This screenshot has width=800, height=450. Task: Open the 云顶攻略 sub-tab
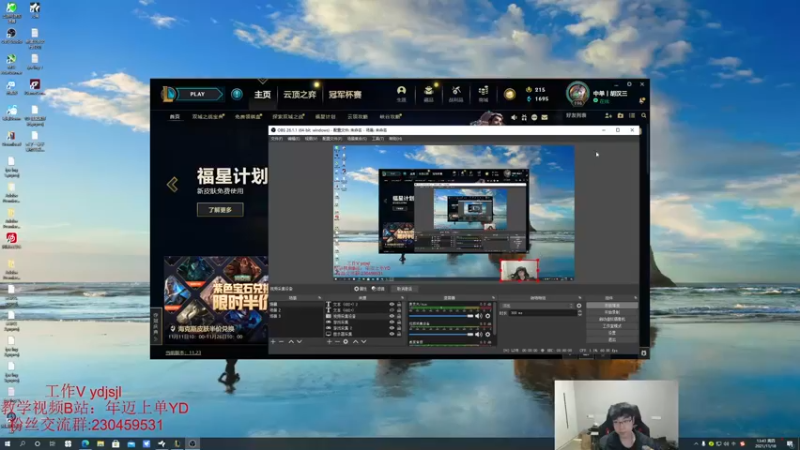click(x=358, y=117)
